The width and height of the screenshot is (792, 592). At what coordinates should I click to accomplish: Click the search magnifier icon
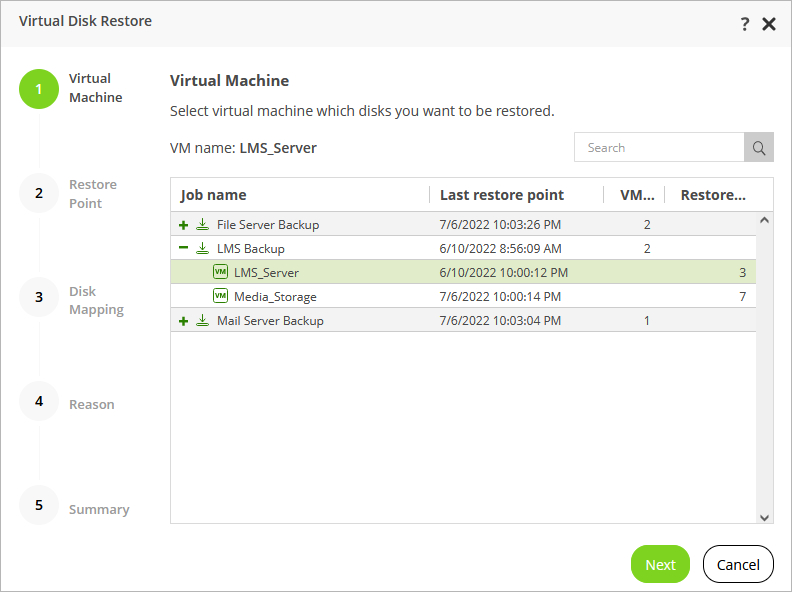pos(759,148)
